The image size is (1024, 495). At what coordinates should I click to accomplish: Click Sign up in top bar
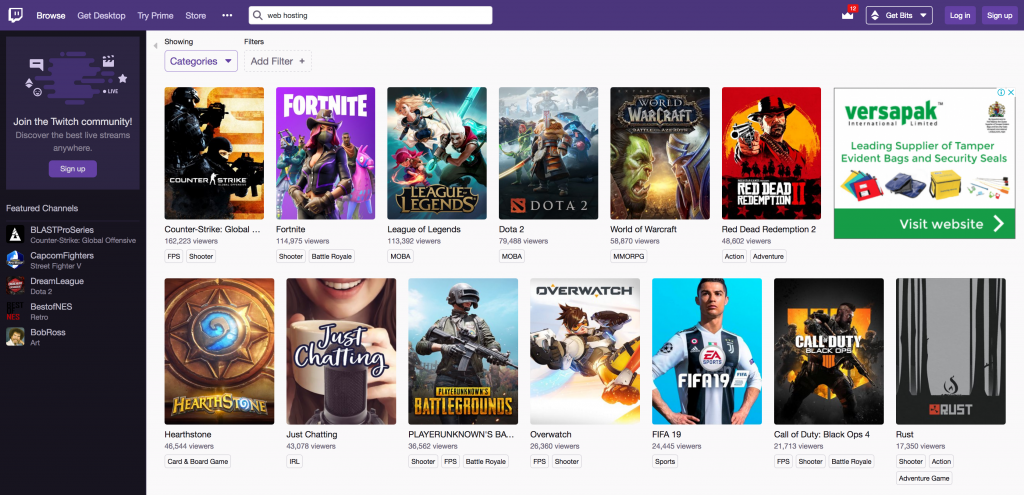999,15
